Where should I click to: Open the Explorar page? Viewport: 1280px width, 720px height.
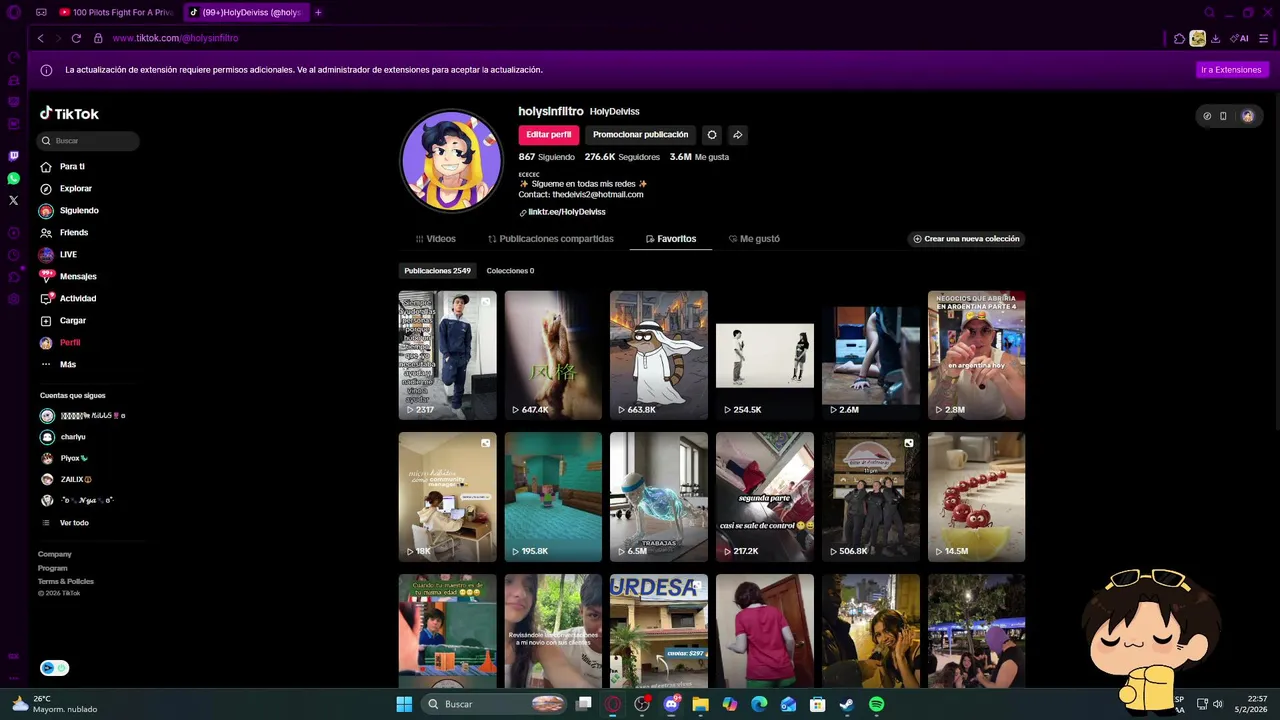(x=75, y=189)
